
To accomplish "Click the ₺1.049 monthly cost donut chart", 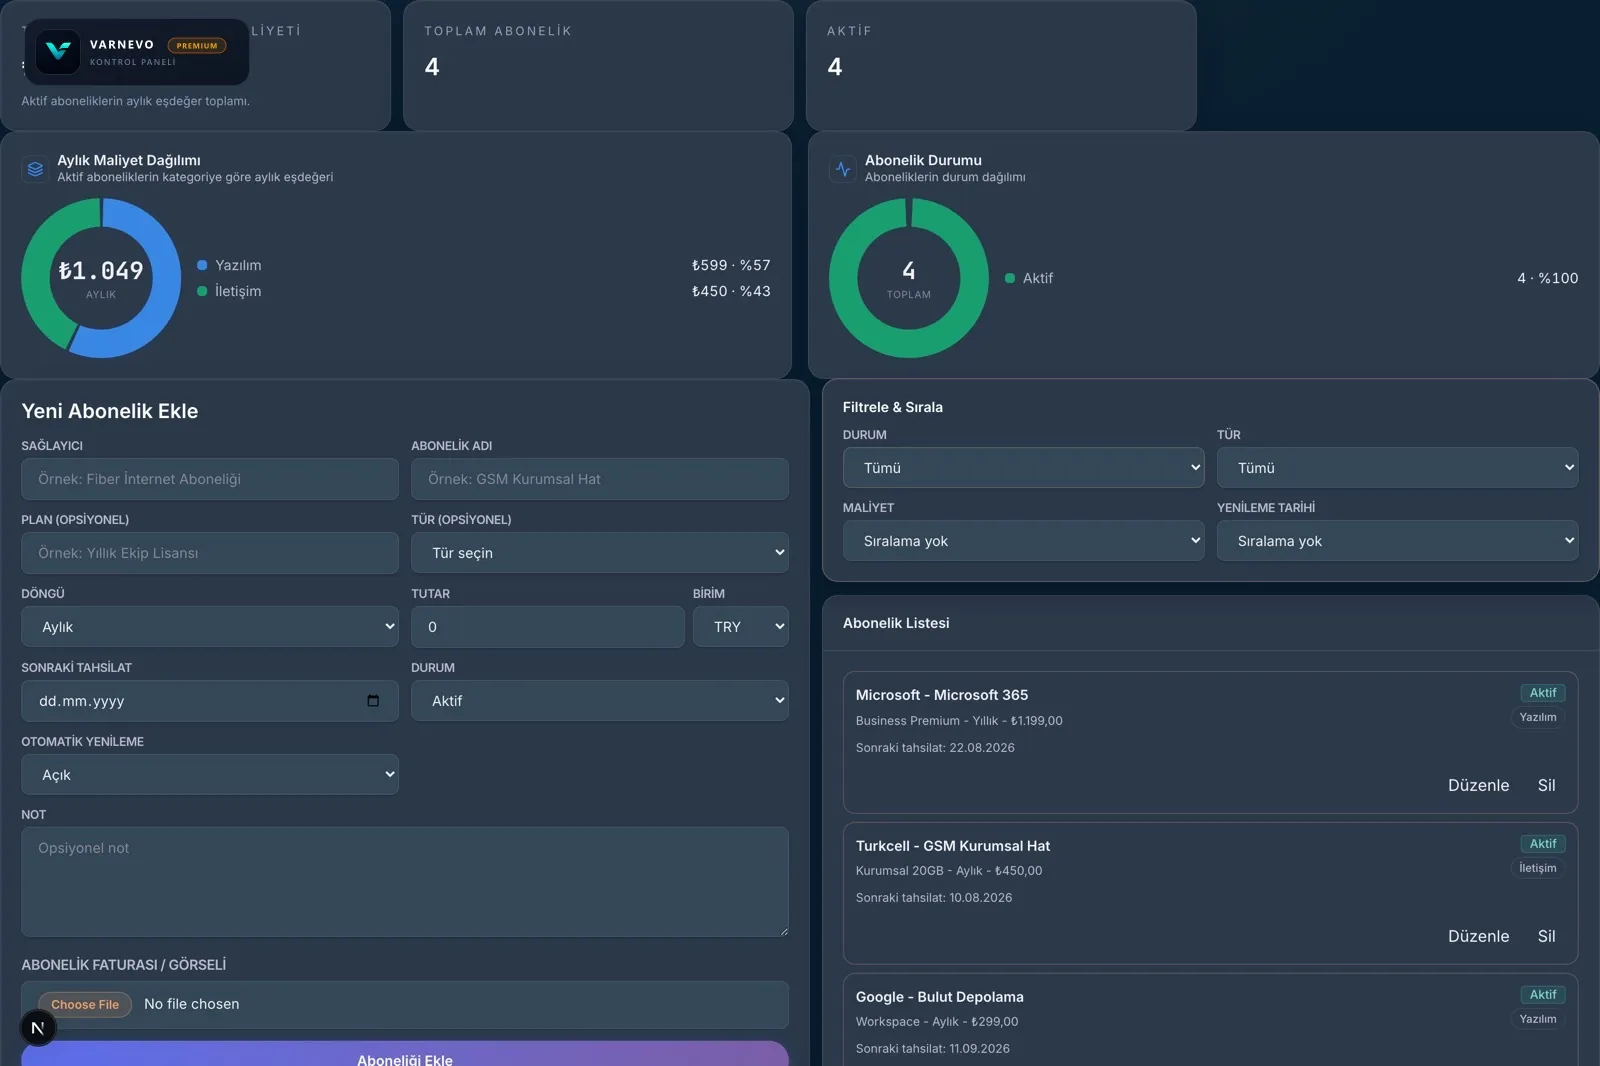I will [x=101, y=278].
